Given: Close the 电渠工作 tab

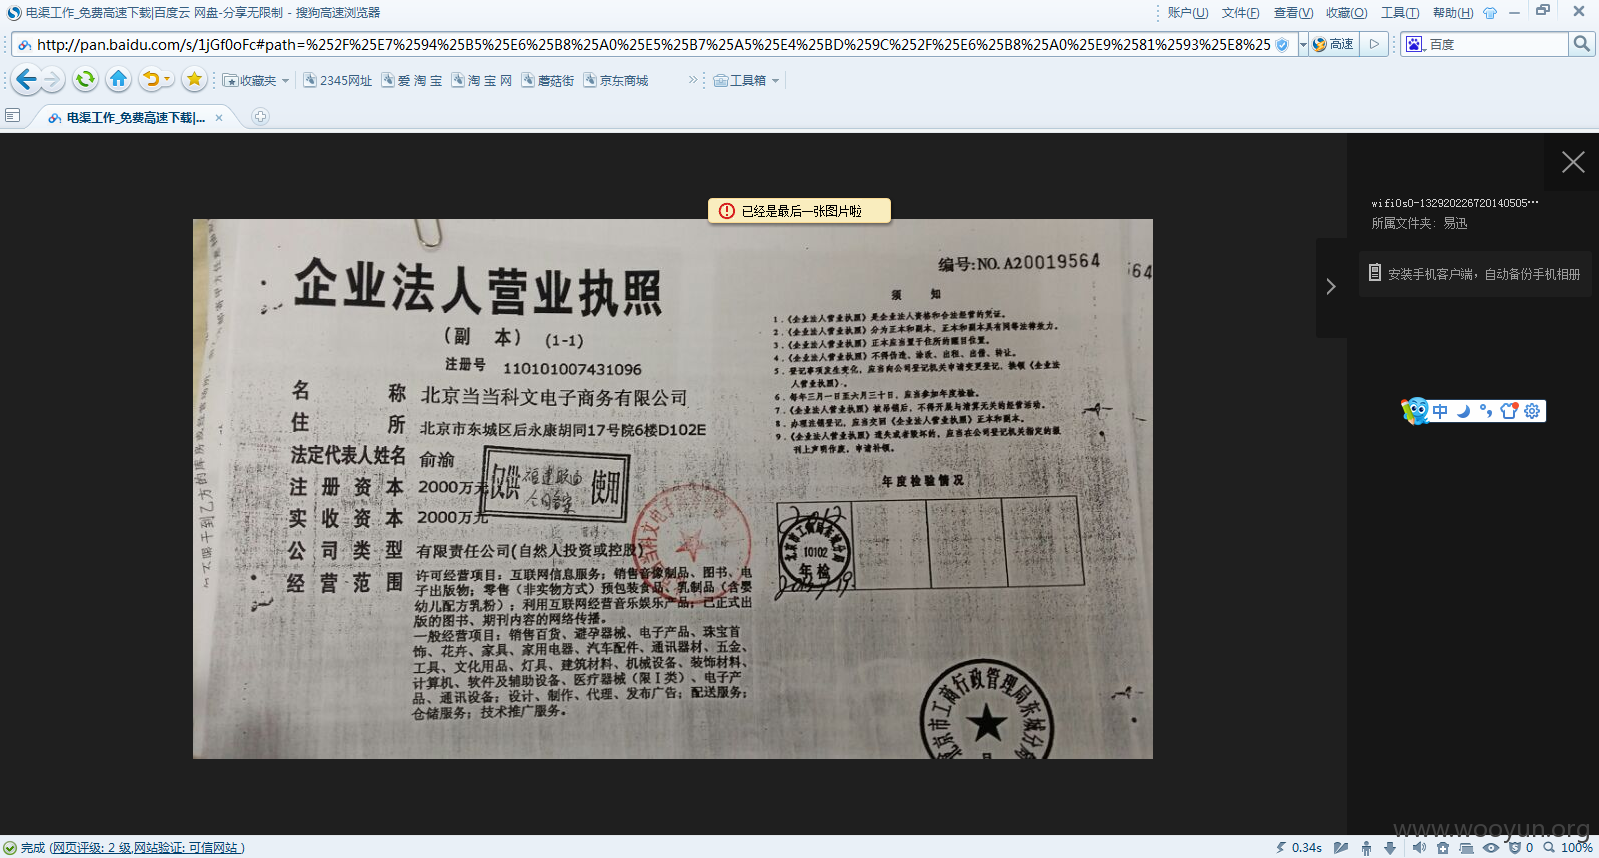Looking at the screenshot, I should click(x=219, y=117).
